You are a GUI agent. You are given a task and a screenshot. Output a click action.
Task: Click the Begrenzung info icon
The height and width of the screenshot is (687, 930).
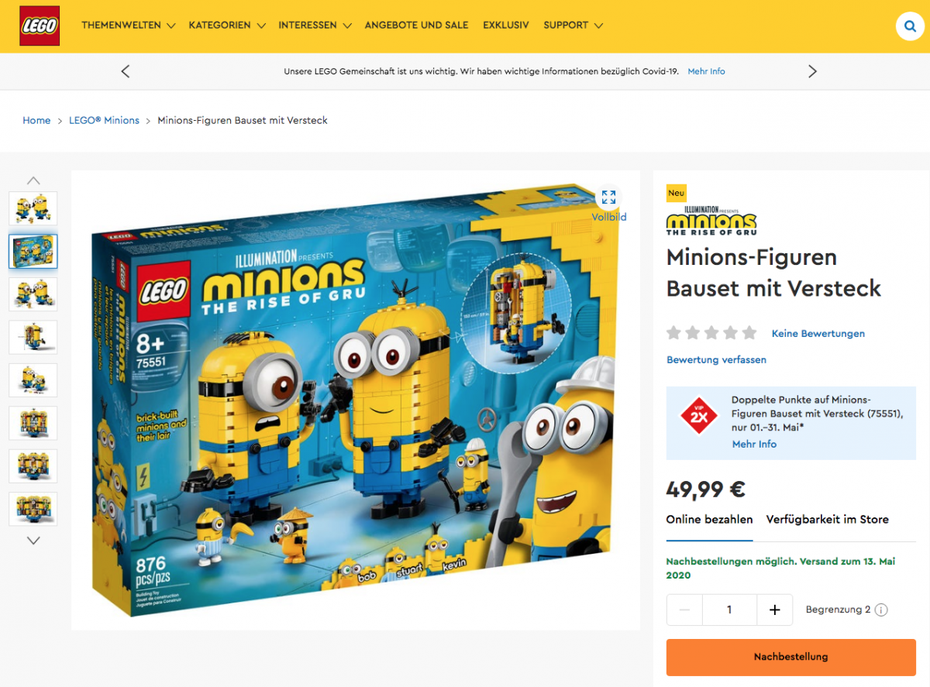881,610
